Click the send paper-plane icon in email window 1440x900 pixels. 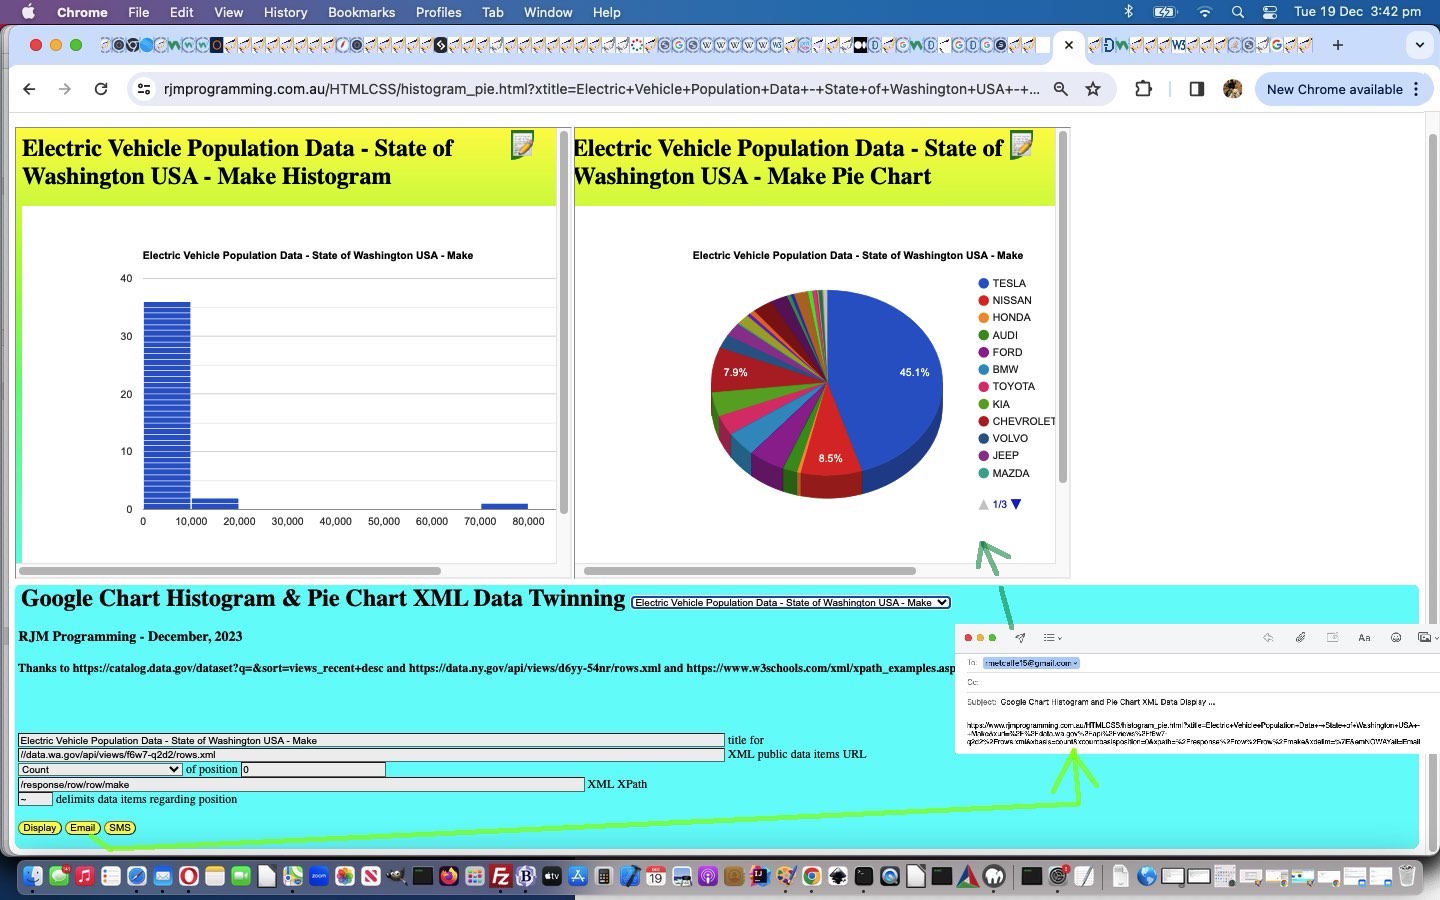1020,637
